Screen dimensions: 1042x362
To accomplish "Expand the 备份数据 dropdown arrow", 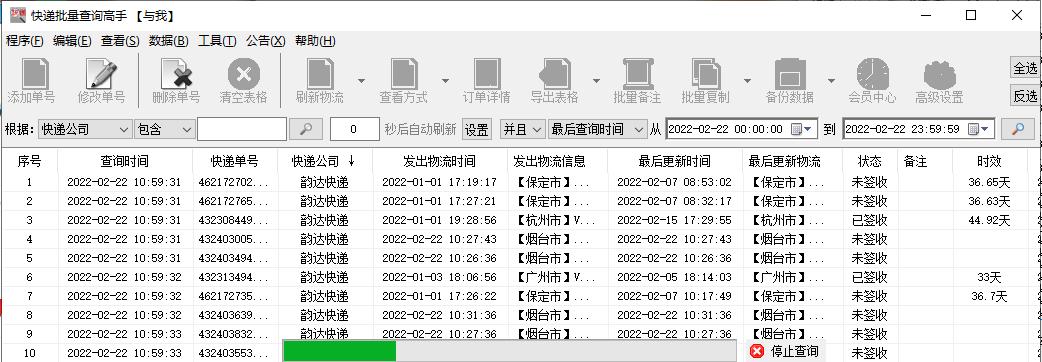I will click(831, 80).
